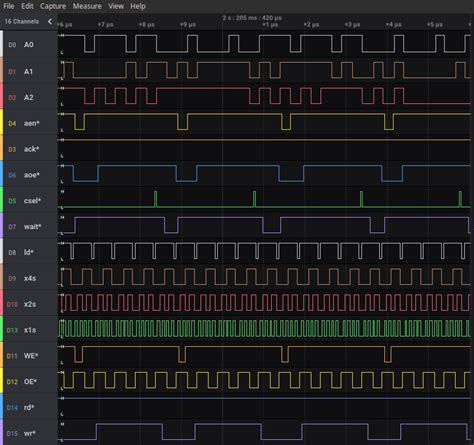Click the 16 Channels label

(21, 22)
